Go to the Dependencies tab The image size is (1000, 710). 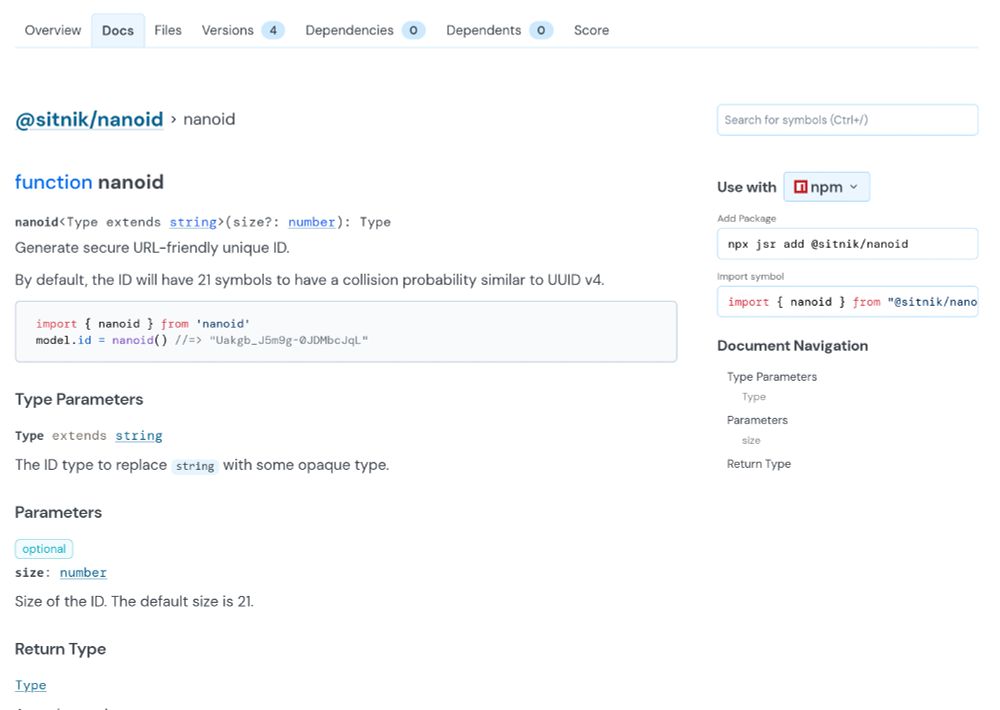coord(365,30)
